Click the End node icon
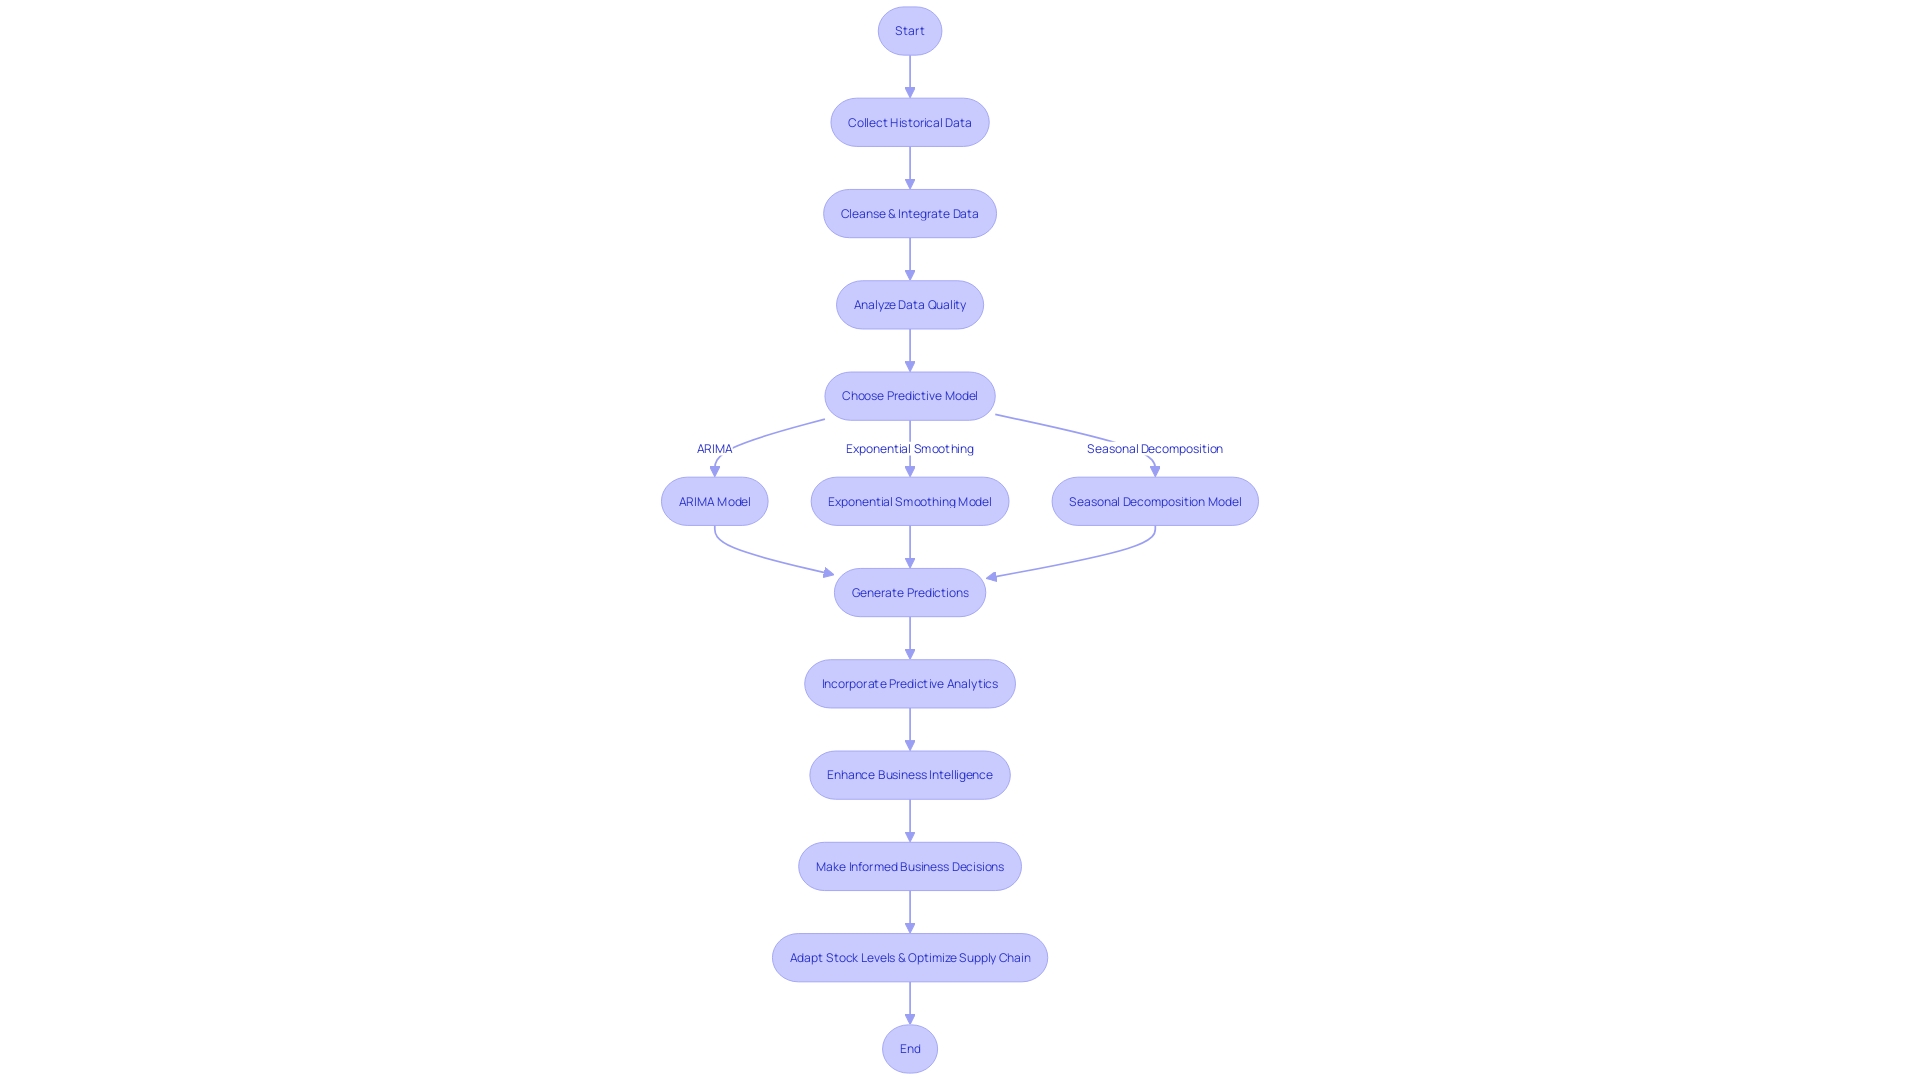The width and height of the screenshot is (1920, 1080). (x=910, y=1048)
